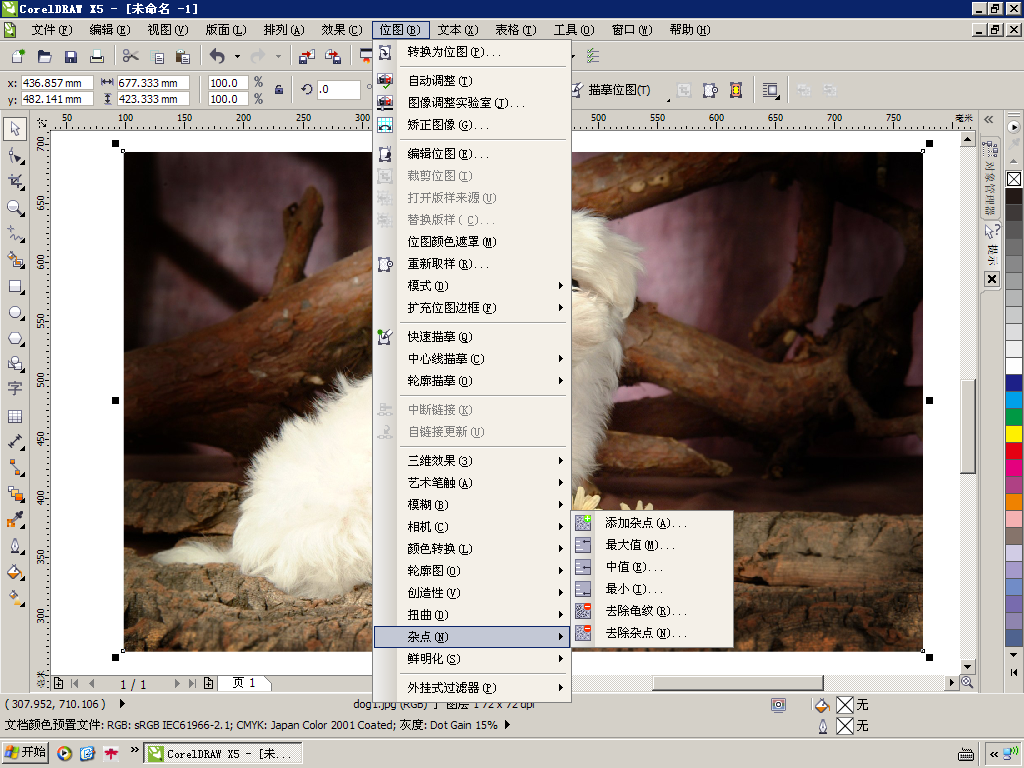Click the Save icon in toolbar
Image resolution: width=1024 pixels, height=768 pixels.
click(71, 57)
